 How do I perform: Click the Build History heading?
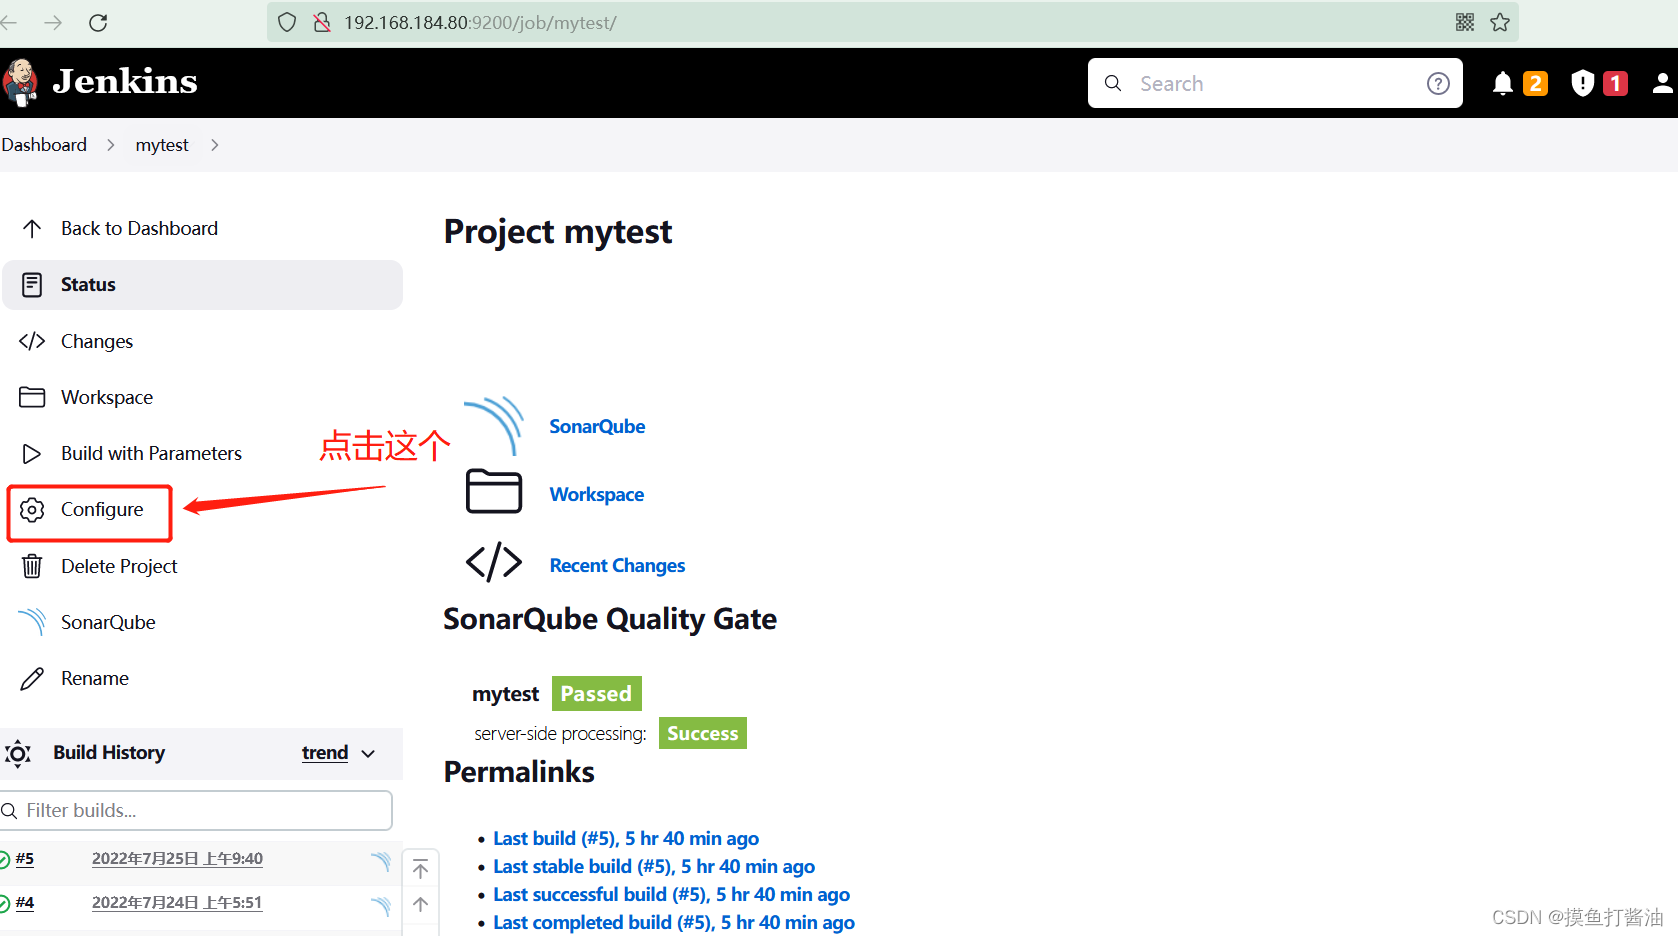(109, 753)
